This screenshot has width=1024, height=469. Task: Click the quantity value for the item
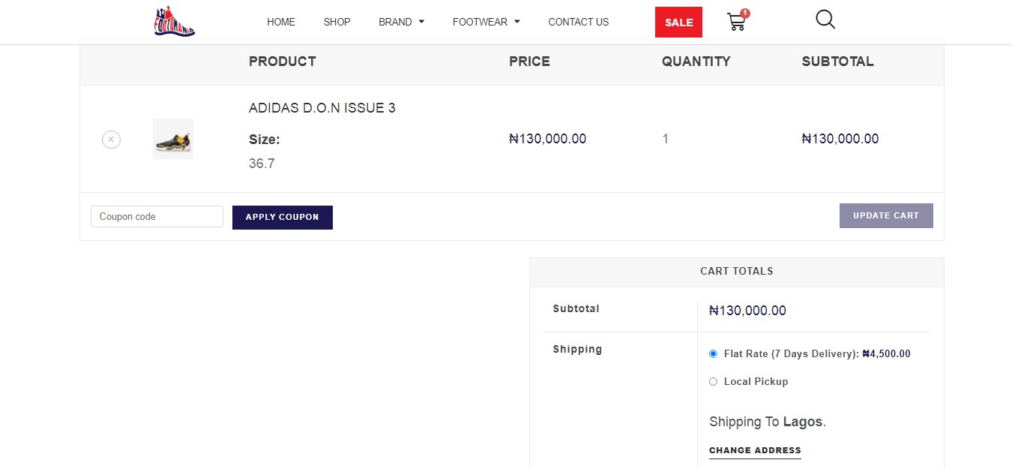pos(665,139)
